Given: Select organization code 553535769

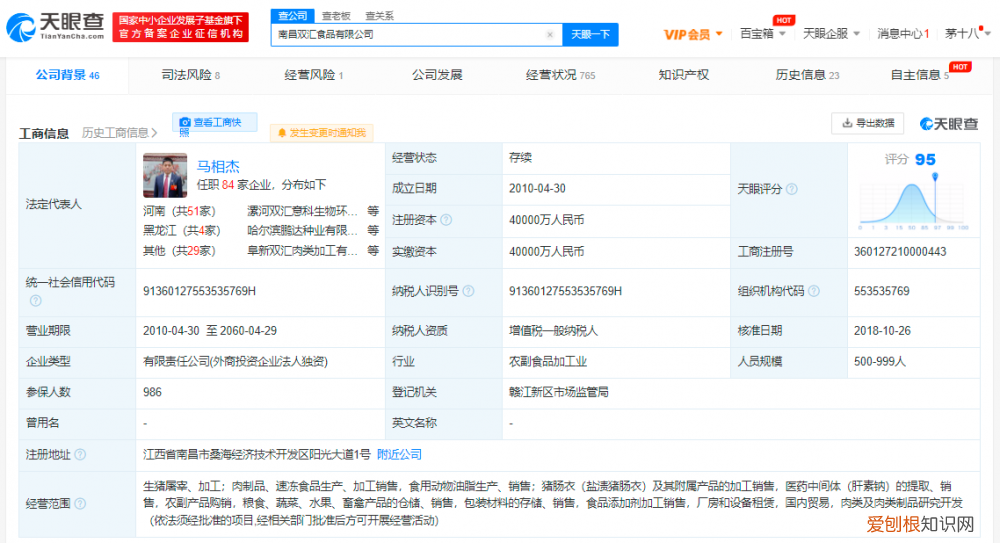Looking at the screenshot, I should coord(881,292).
